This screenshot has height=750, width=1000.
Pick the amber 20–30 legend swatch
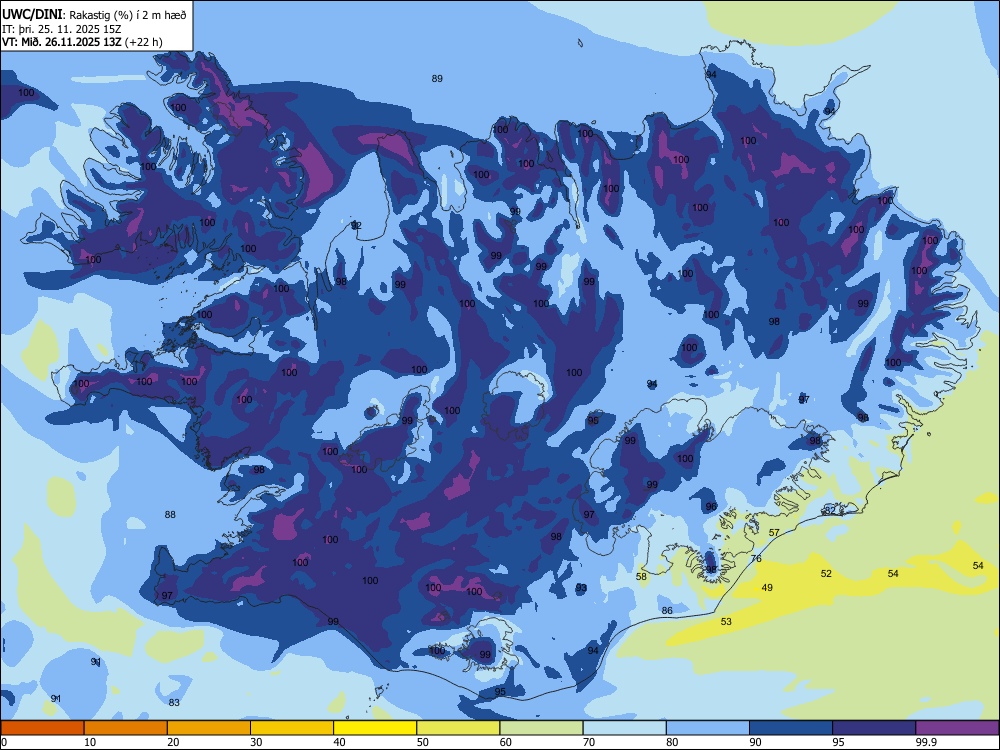point(209,728)
